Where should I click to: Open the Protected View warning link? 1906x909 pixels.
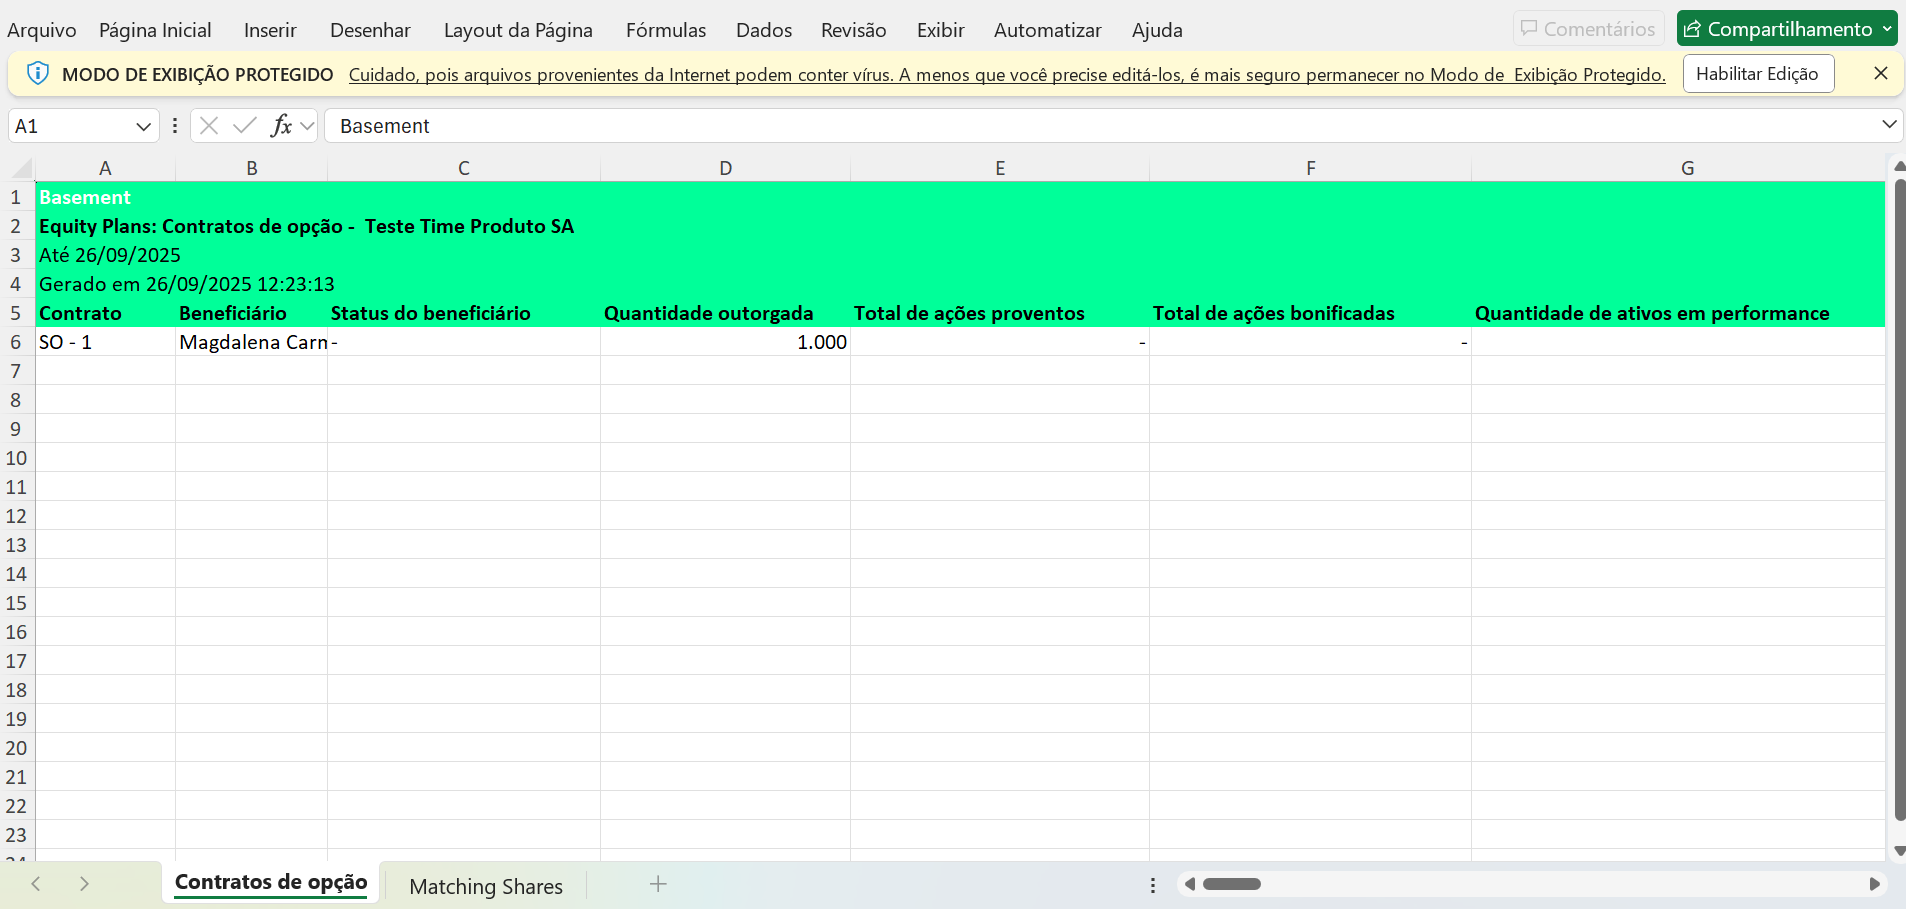(x=1006, y=75)
